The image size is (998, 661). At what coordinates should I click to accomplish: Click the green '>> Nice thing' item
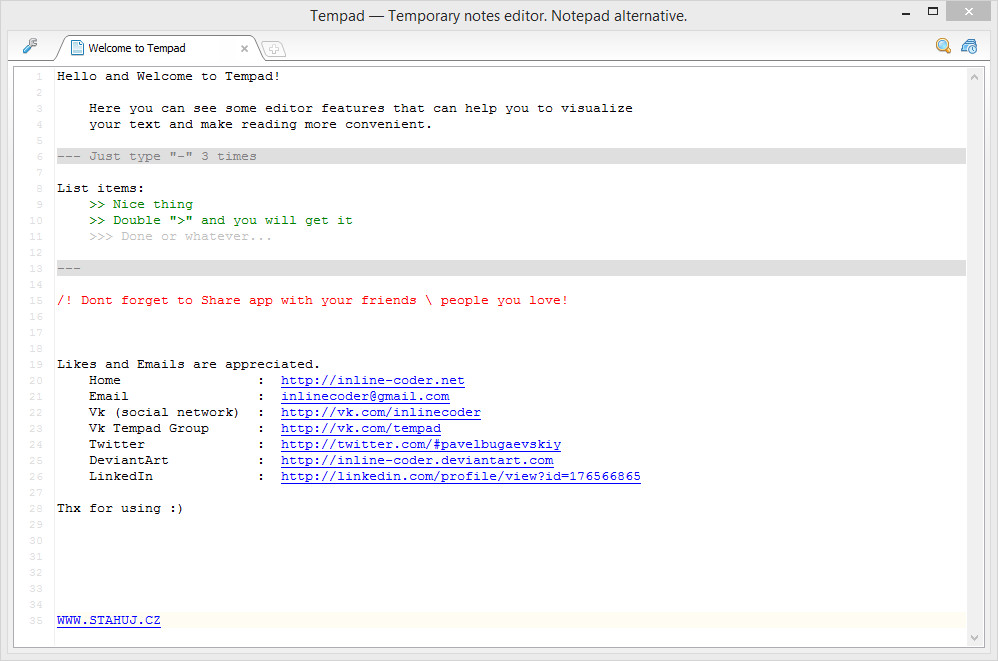coord(141,204)
